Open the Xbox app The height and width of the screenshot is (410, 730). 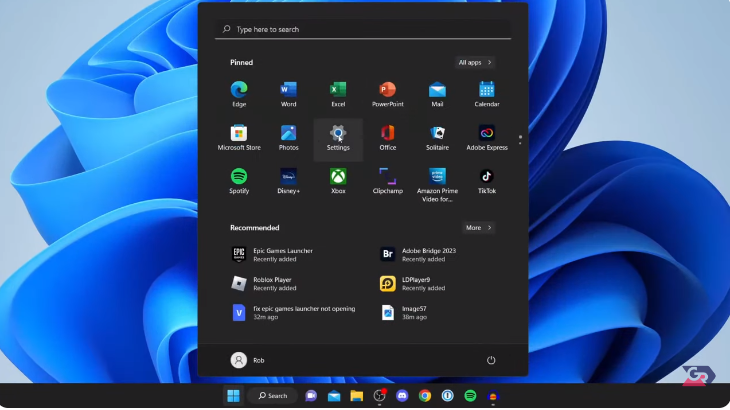[338, 181]
